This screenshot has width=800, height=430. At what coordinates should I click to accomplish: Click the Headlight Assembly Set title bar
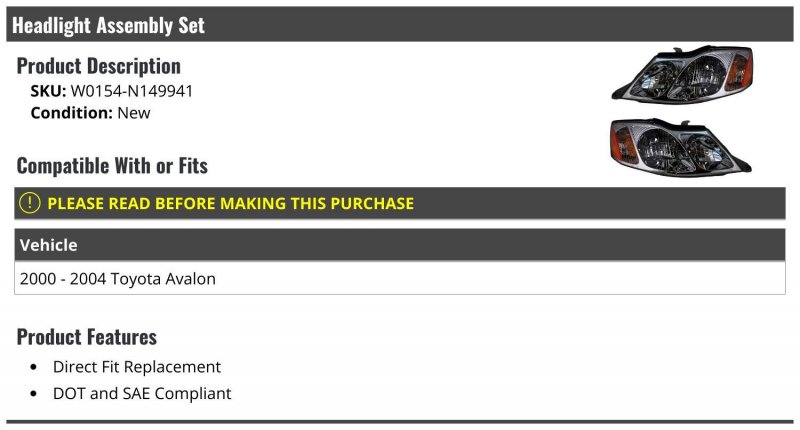(399, 24)
